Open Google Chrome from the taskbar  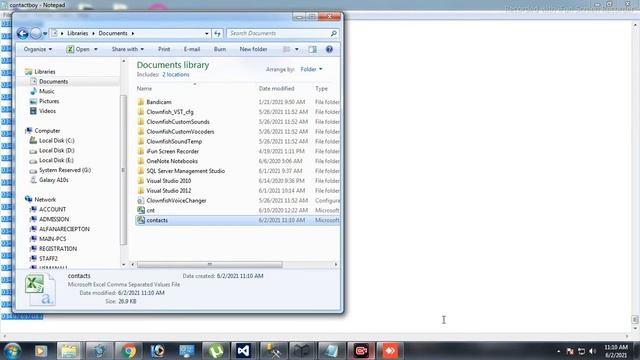point(128,351)
